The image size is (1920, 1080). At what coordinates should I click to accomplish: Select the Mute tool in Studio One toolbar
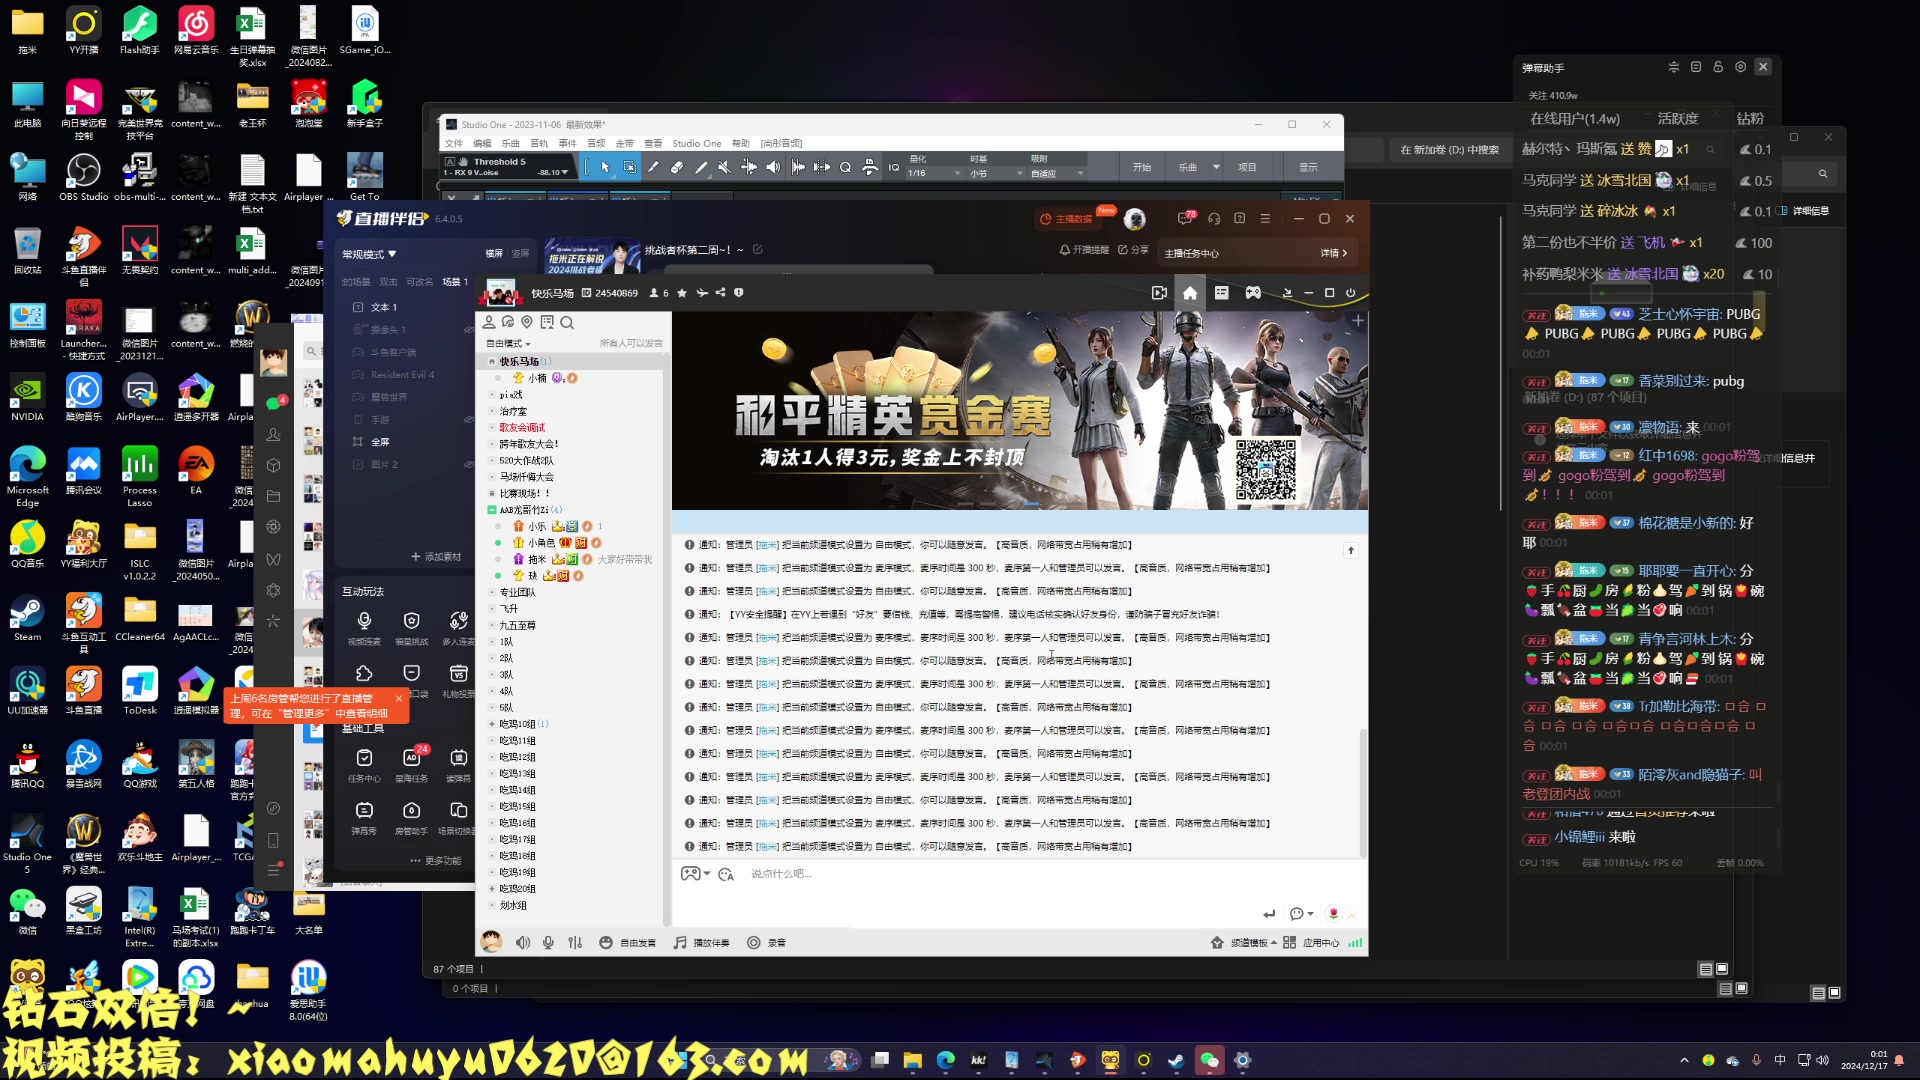(x=725, y=167)
